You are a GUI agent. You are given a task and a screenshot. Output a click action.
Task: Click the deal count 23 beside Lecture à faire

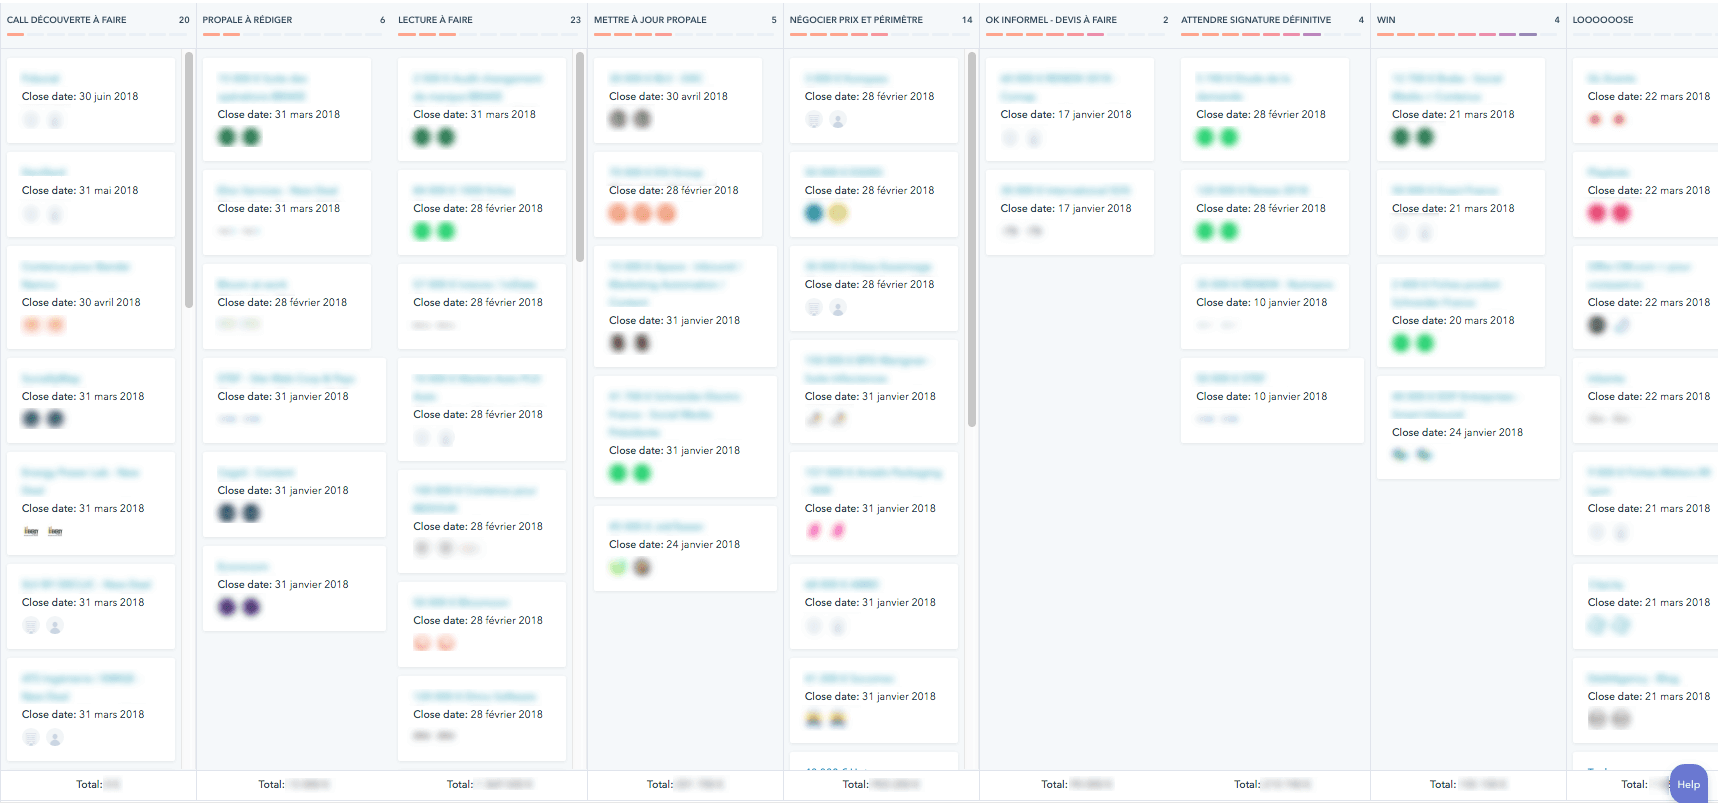click(576, 20)
